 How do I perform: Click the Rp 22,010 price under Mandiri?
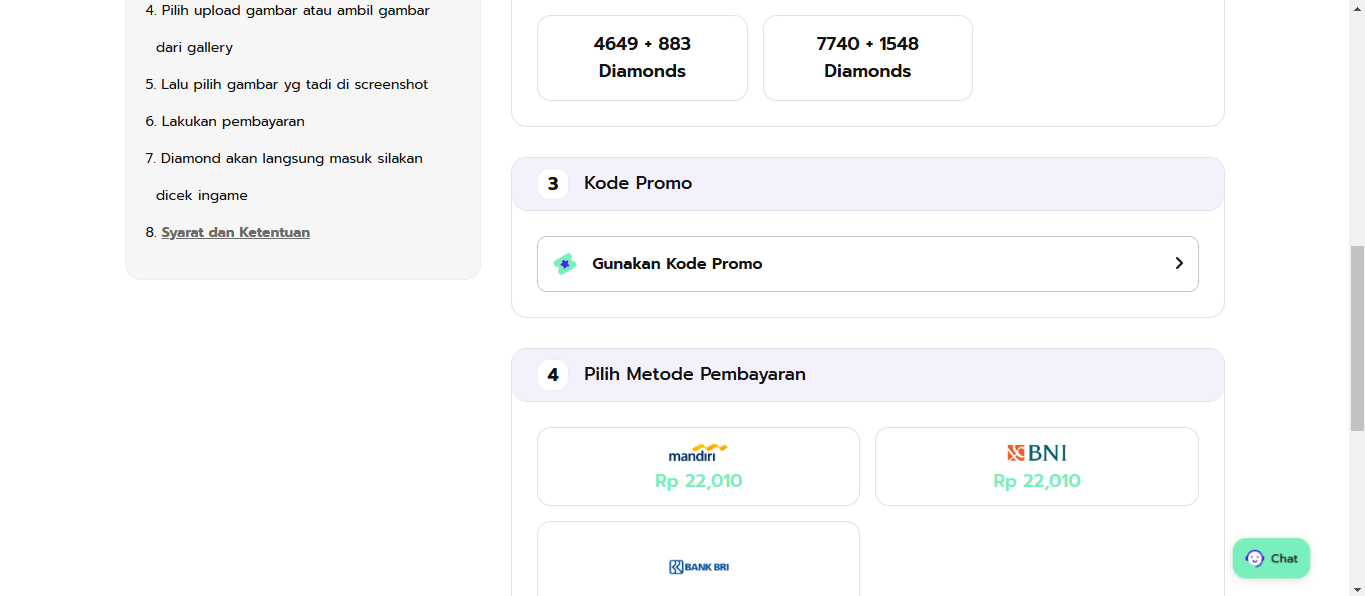pos(698,481)
